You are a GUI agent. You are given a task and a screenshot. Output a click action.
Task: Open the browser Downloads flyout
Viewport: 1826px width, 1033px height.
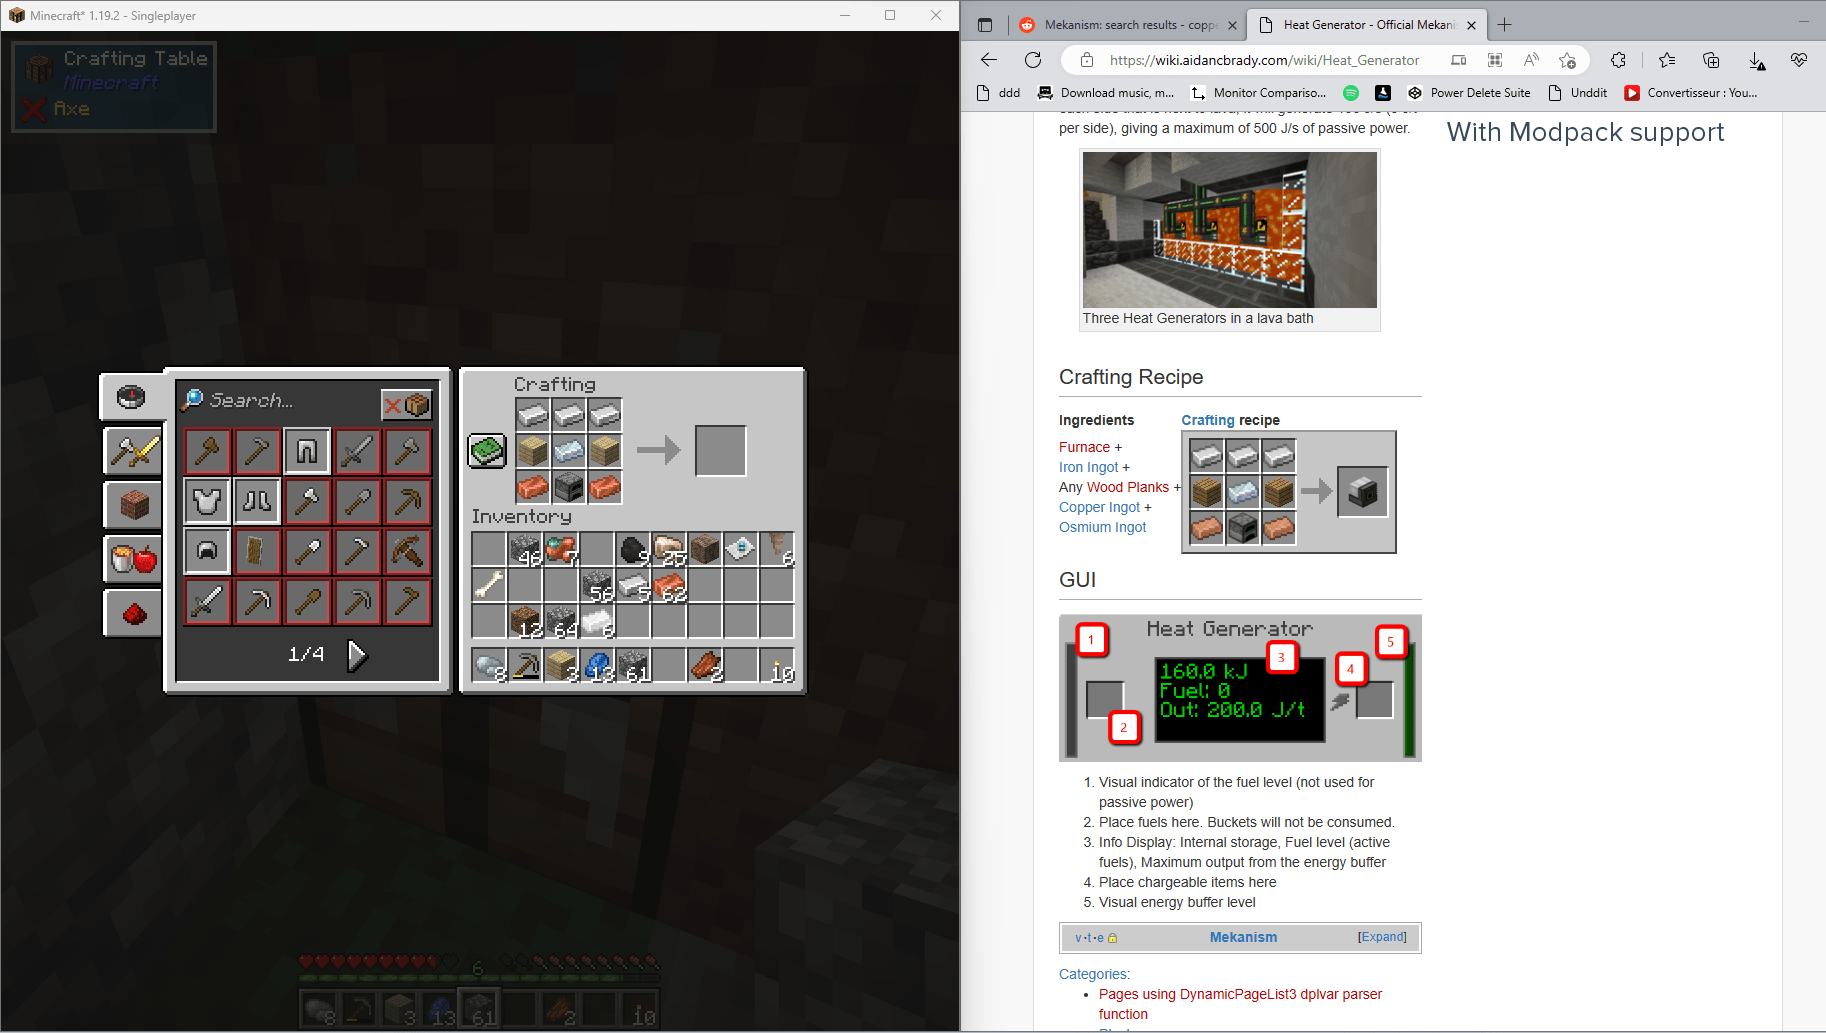pos(1758,60)
